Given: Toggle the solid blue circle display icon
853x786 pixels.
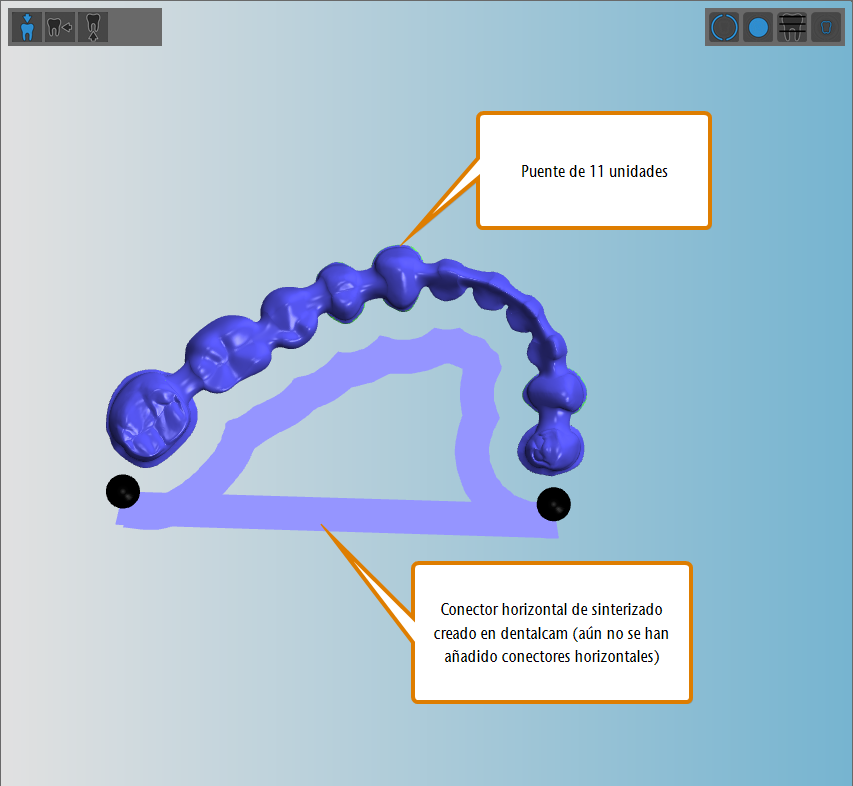Looking at the screenshot, I should pyautogui.click(x=758, y=27).
